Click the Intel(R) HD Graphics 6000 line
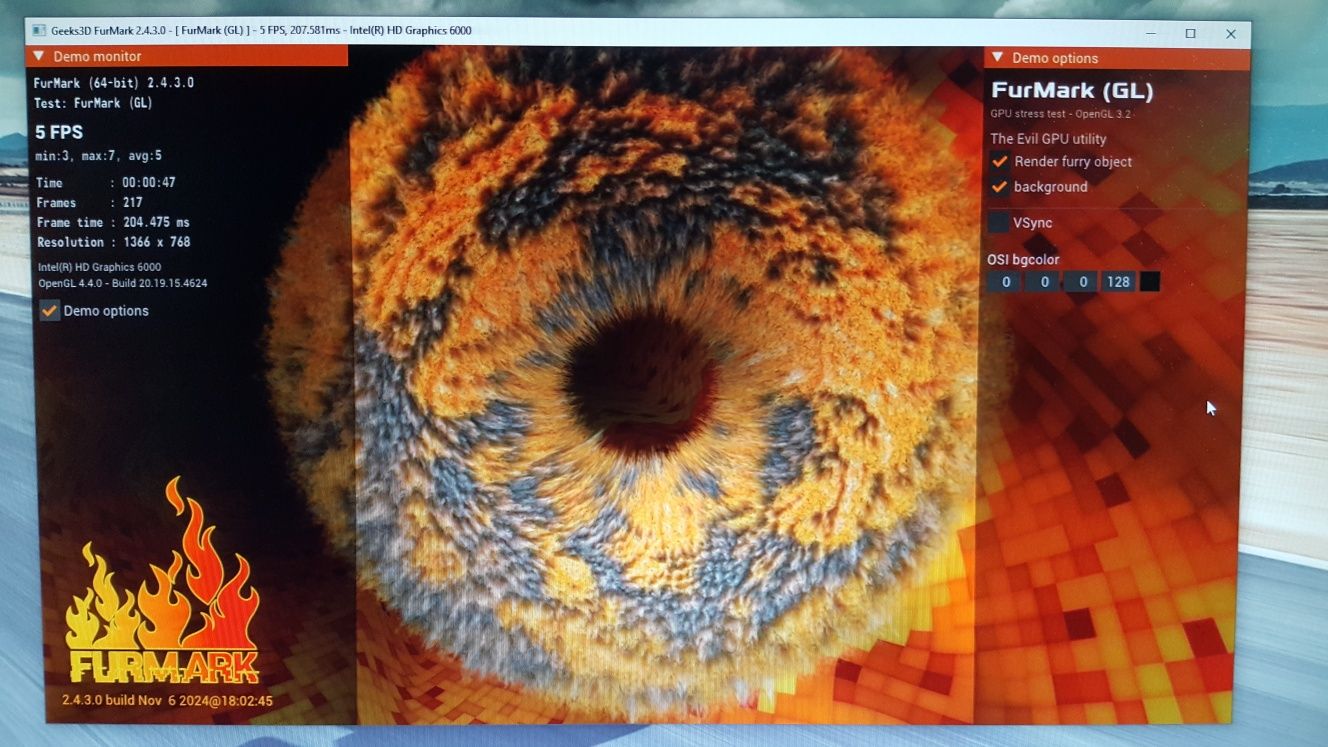 click(x=99, y=267)
